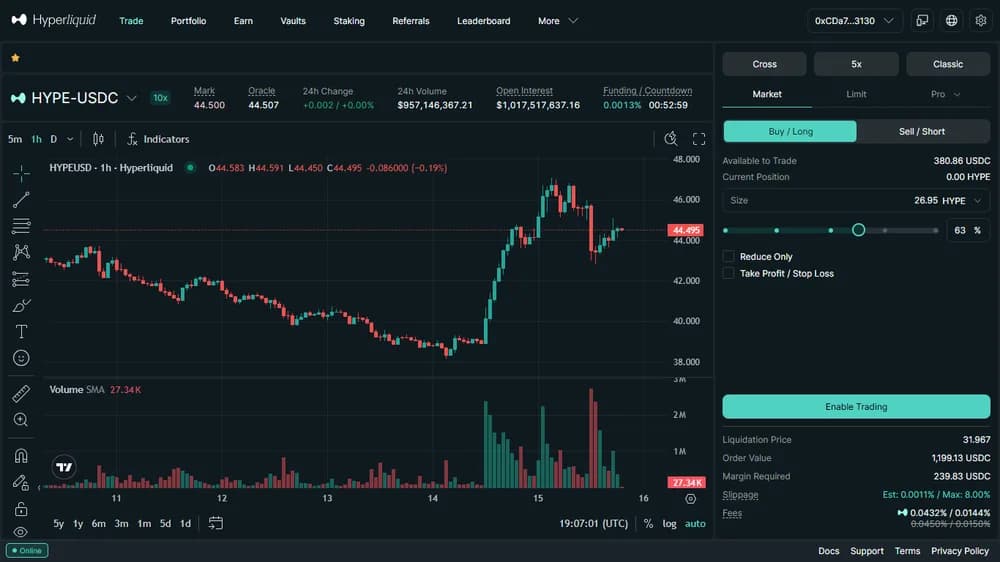Screen dimensions: 1000x562
Task: Switch to the Limit order tab
Action: click(856, 94)
